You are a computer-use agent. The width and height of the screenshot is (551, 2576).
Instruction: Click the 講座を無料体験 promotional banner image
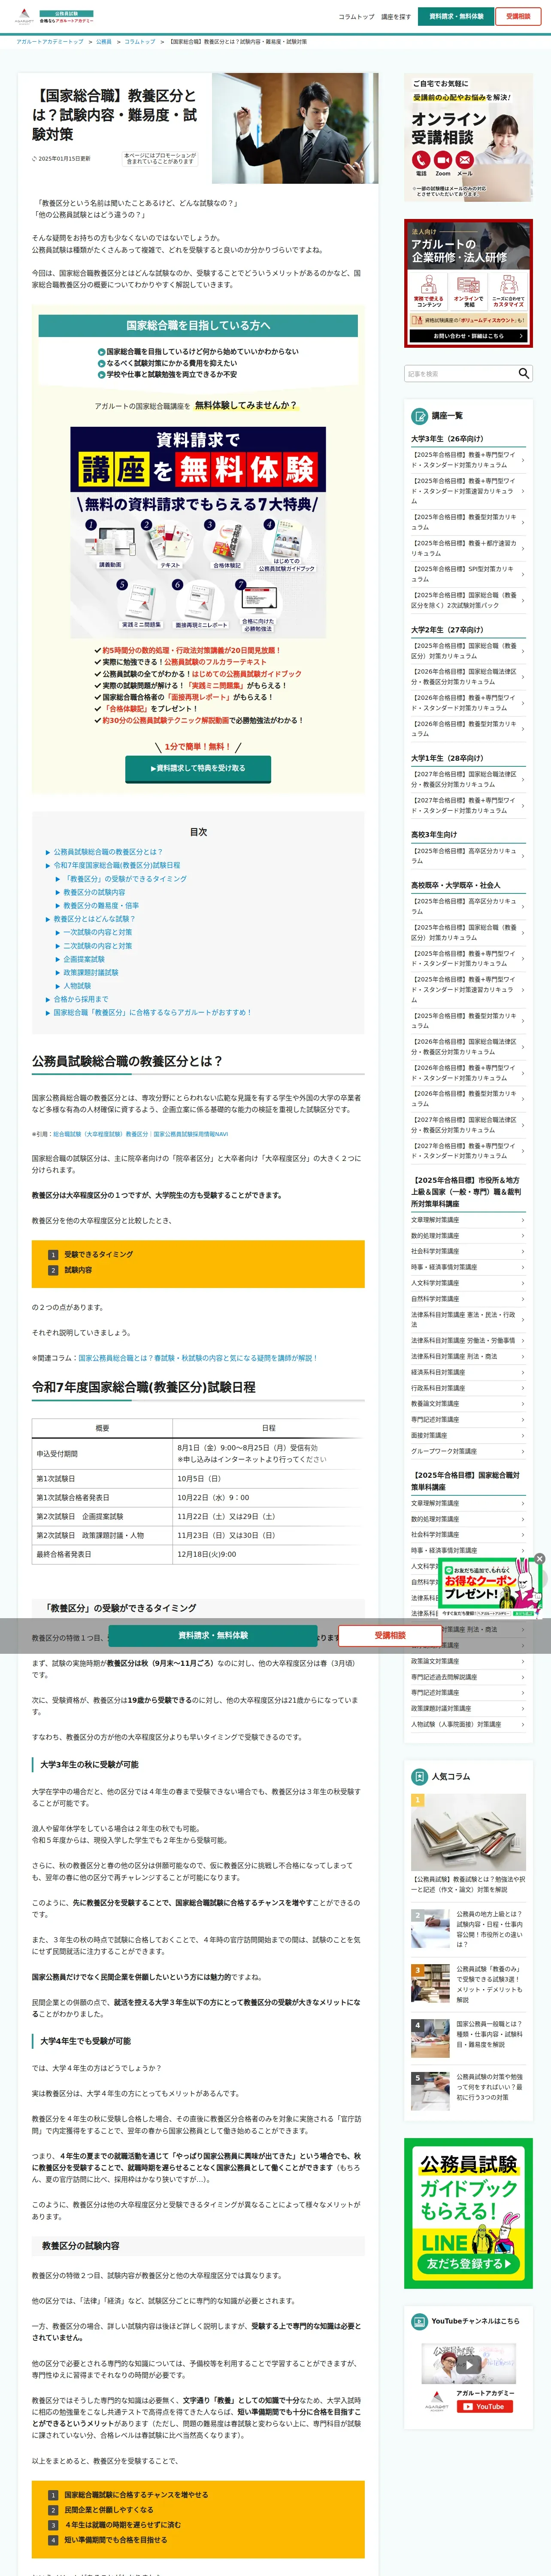(x=198, y=533)
